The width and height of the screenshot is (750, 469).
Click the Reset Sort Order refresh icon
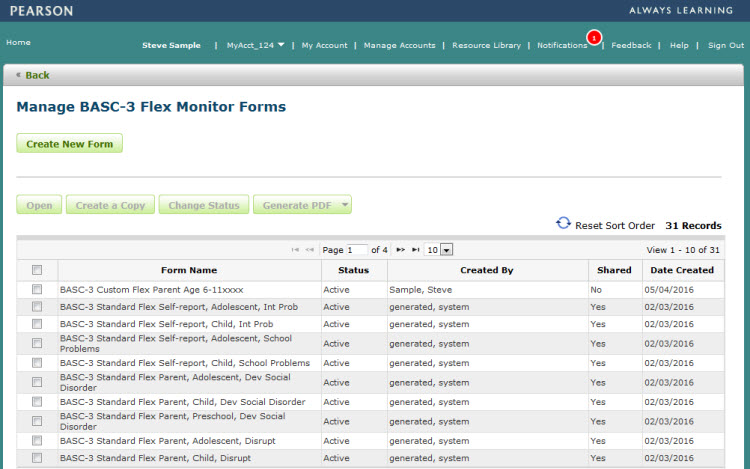pos(563,223)
